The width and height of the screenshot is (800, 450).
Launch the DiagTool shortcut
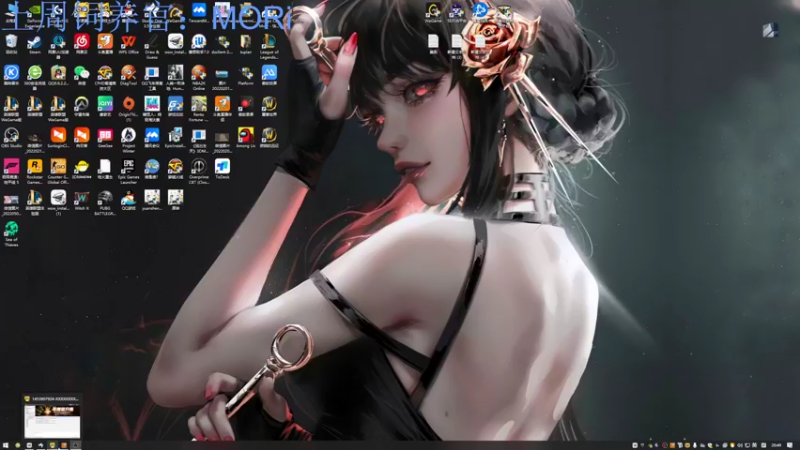pyautogui.click(x=129, y=75)
